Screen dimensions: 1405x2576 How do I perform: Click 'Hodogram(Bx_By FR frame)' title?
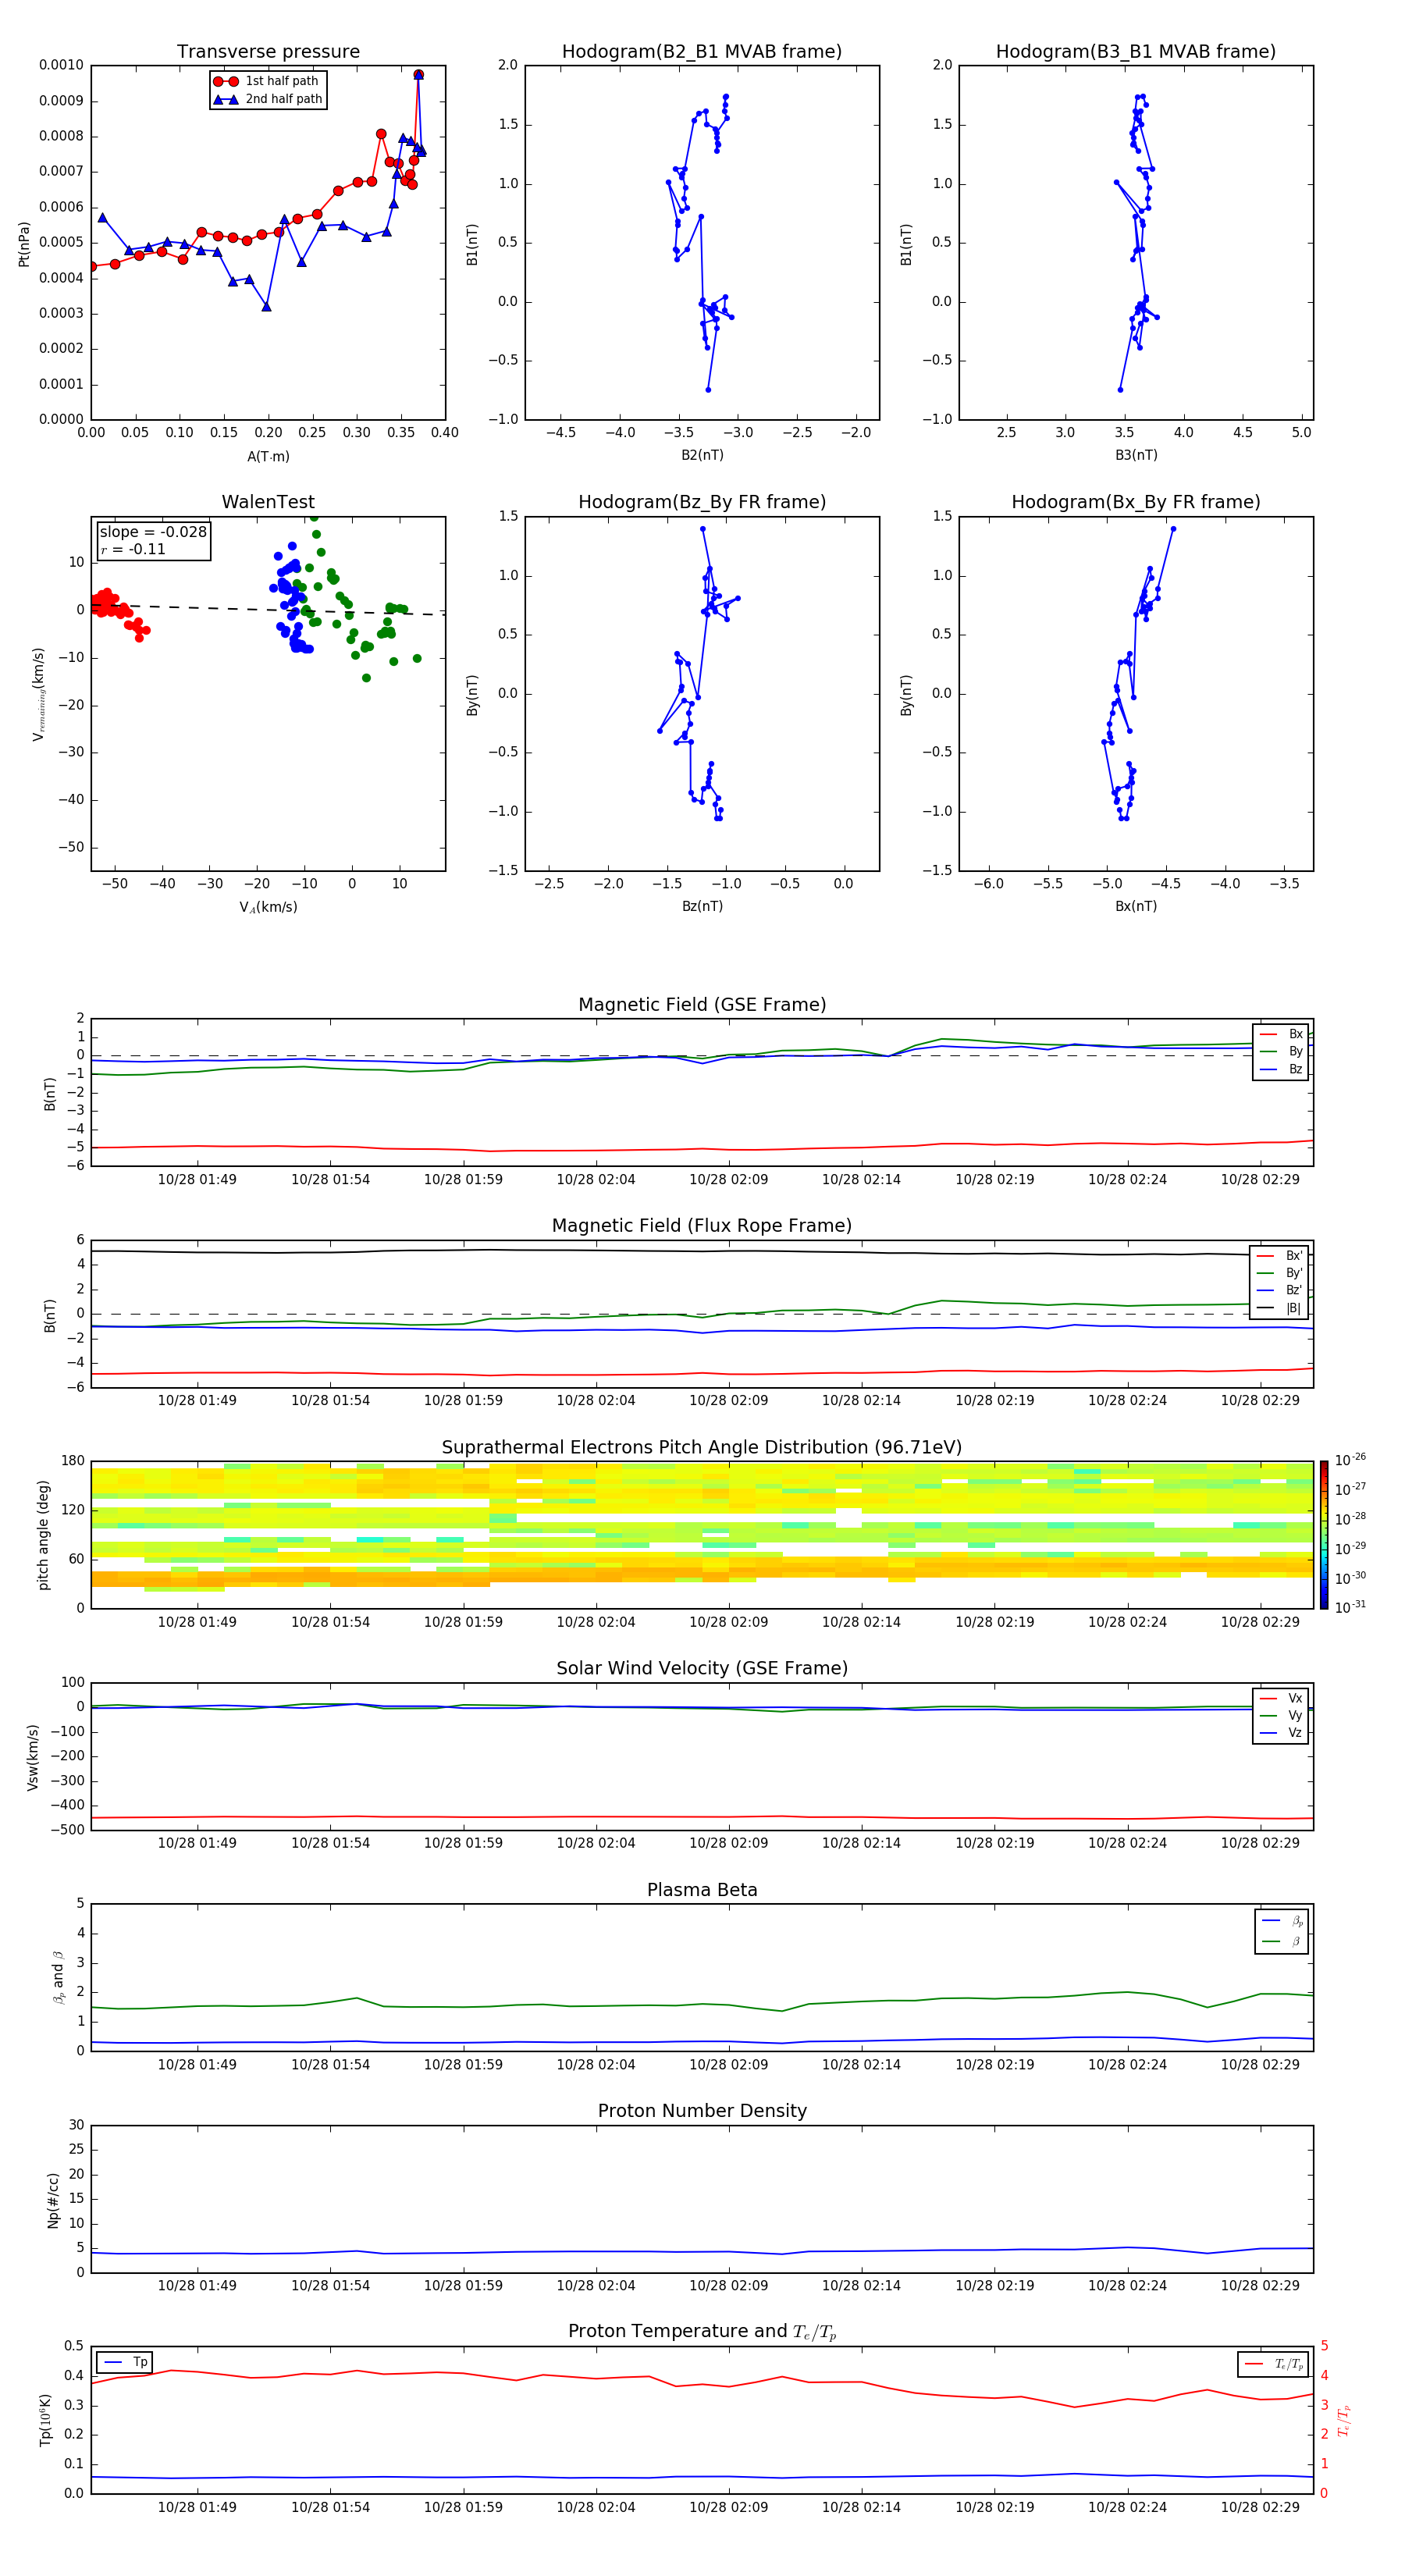point(1136,502)
